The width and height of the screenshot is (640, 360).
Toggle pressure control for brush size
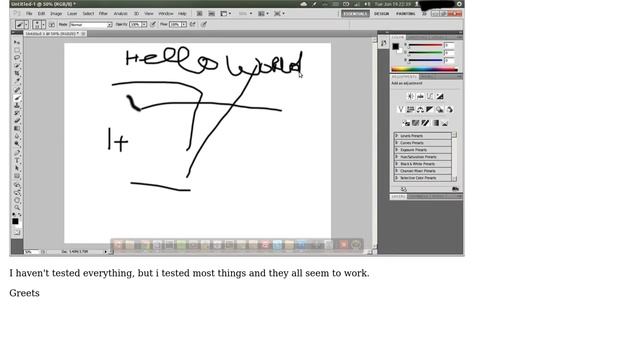pos(204,24)
